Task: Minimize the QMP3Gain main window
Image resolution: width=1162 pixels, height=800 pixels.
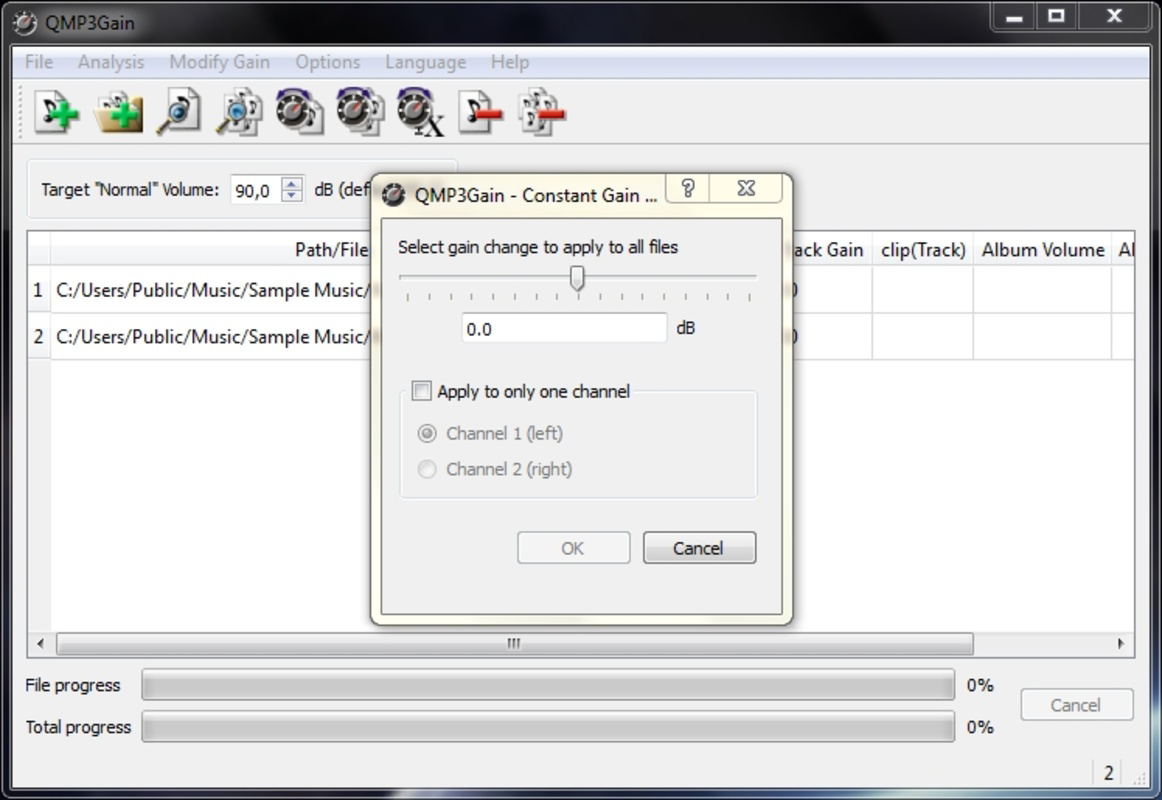Action: pyautogui.click(x=1015, y=16)
